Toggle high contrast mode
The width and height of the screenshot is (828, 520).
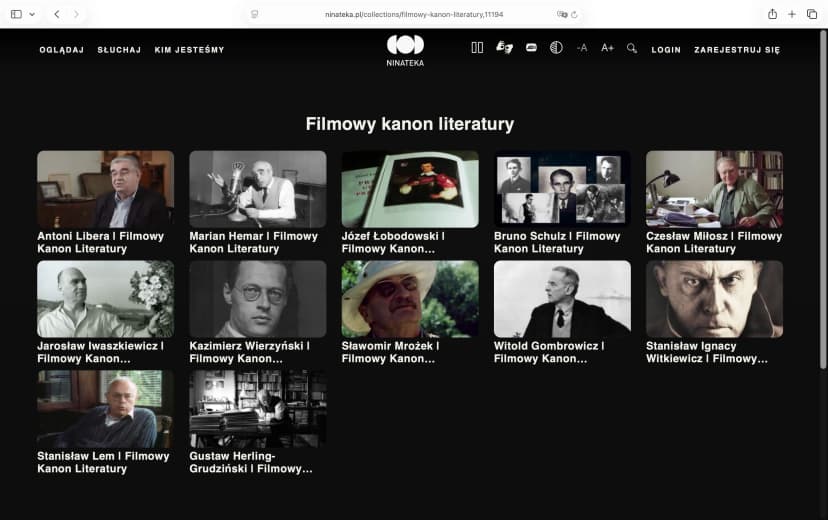pyautogui.click(x=556, y=48)
